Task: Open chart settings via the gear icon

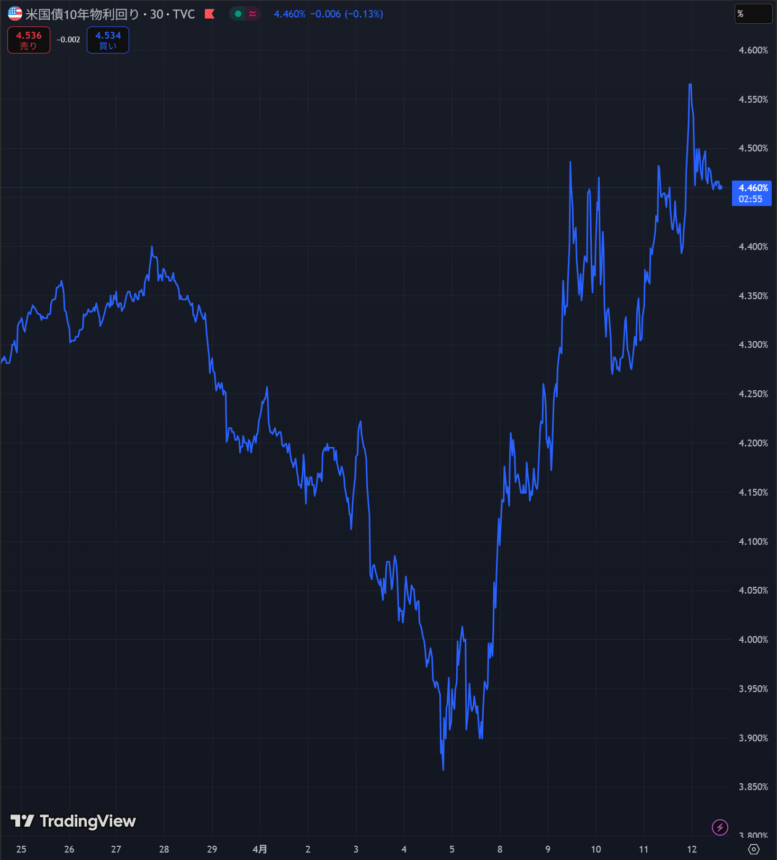Action: click(x=754, y=849)
